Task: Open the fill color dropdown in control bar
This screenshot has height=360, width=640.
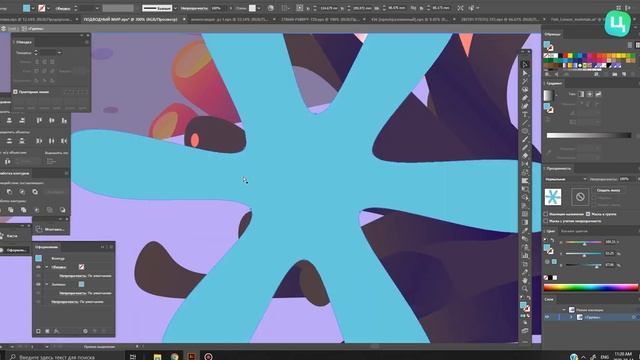Action: click(x=33, y=8)
